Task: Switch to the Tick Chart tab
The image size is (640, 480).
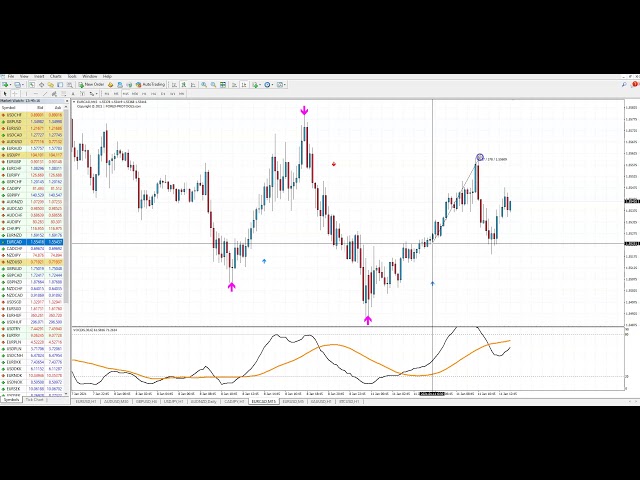Action: click(35, 400)
